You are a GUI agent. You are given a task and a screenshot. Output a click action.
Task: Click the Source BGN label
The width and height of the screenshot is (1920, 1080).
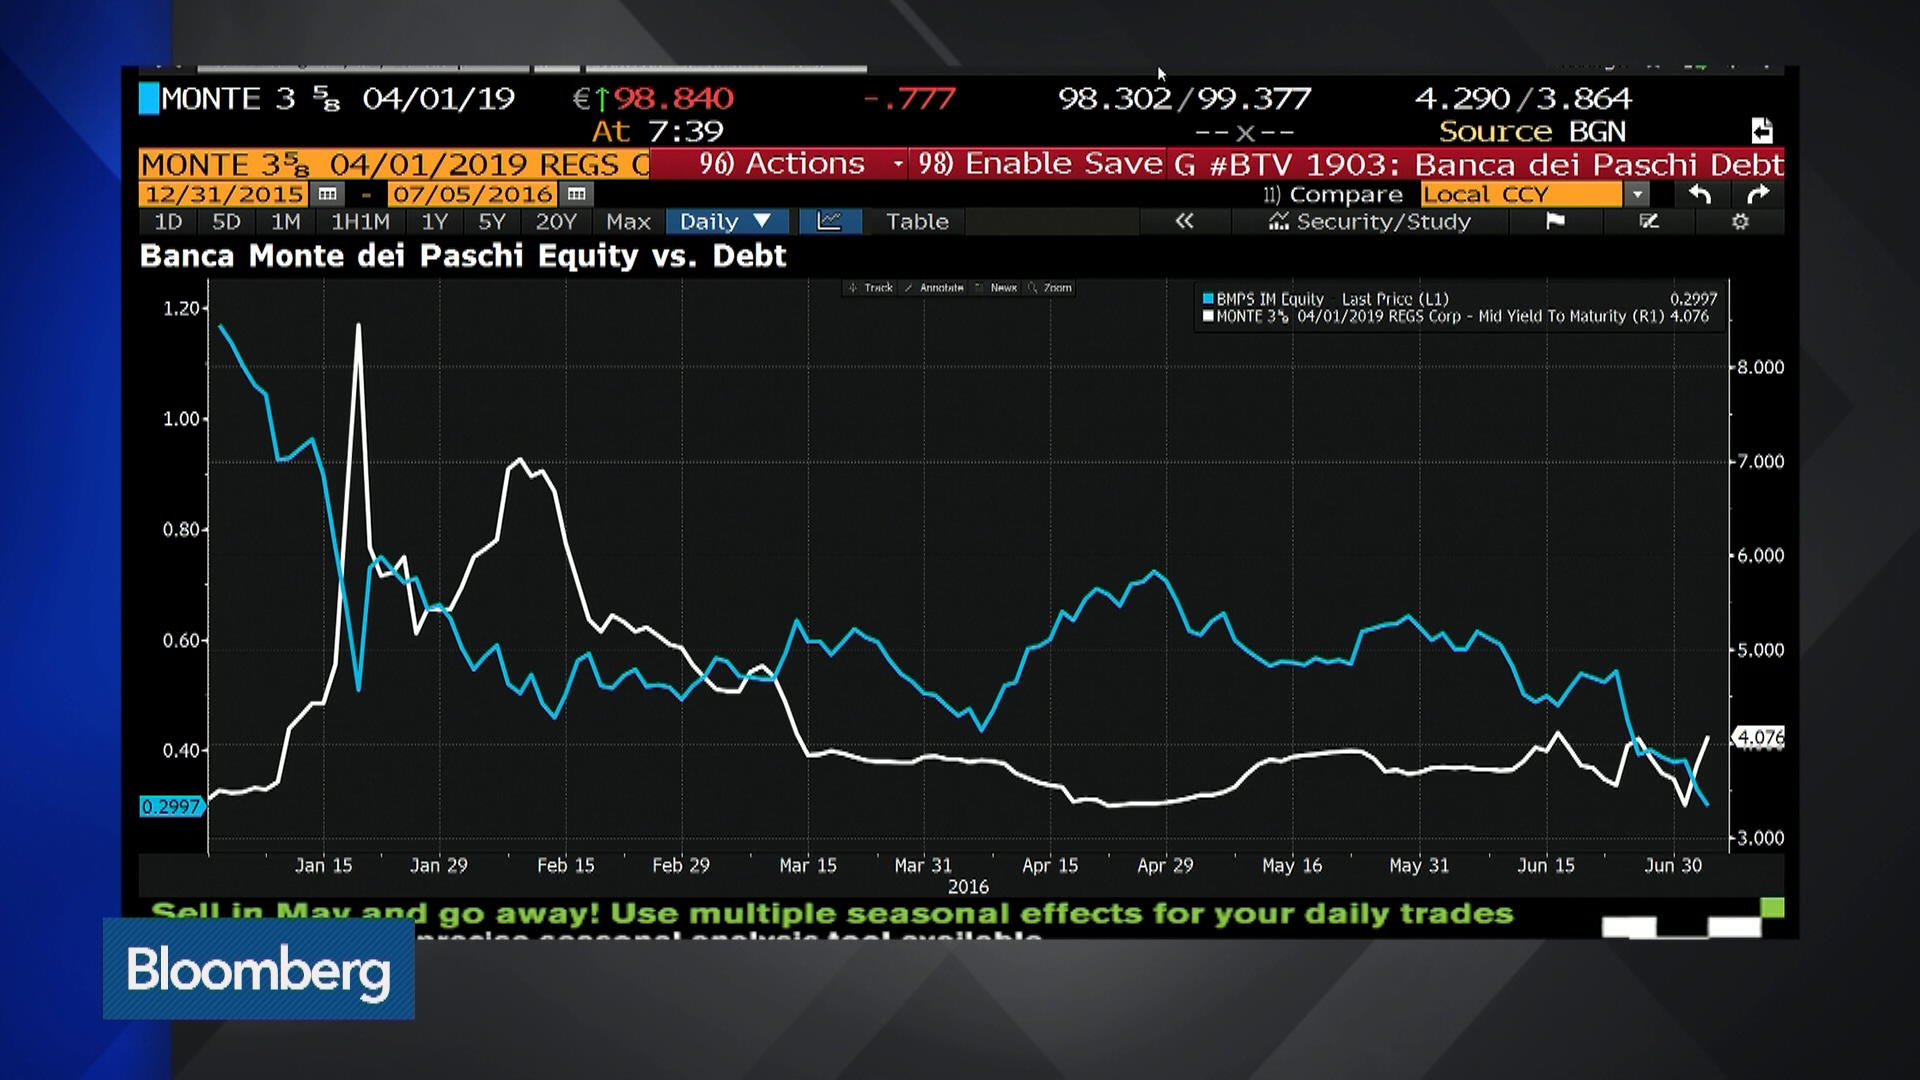(x=1532, y=131)
